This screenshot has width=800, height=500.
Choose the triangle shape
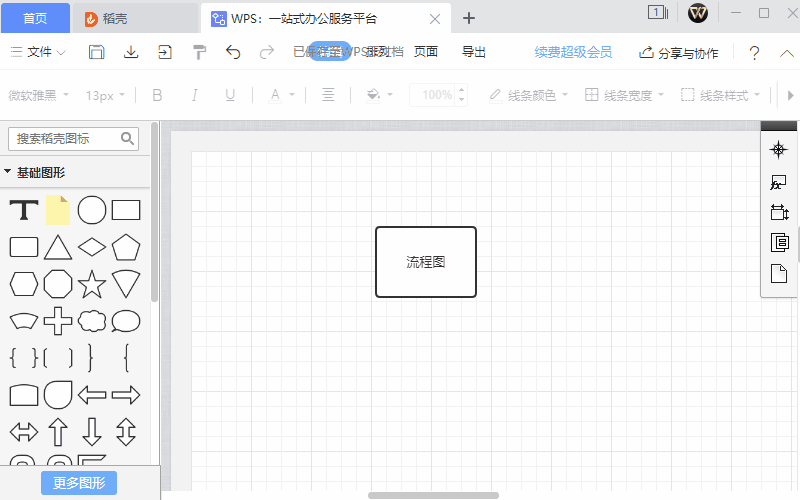[x=58, y=247]
